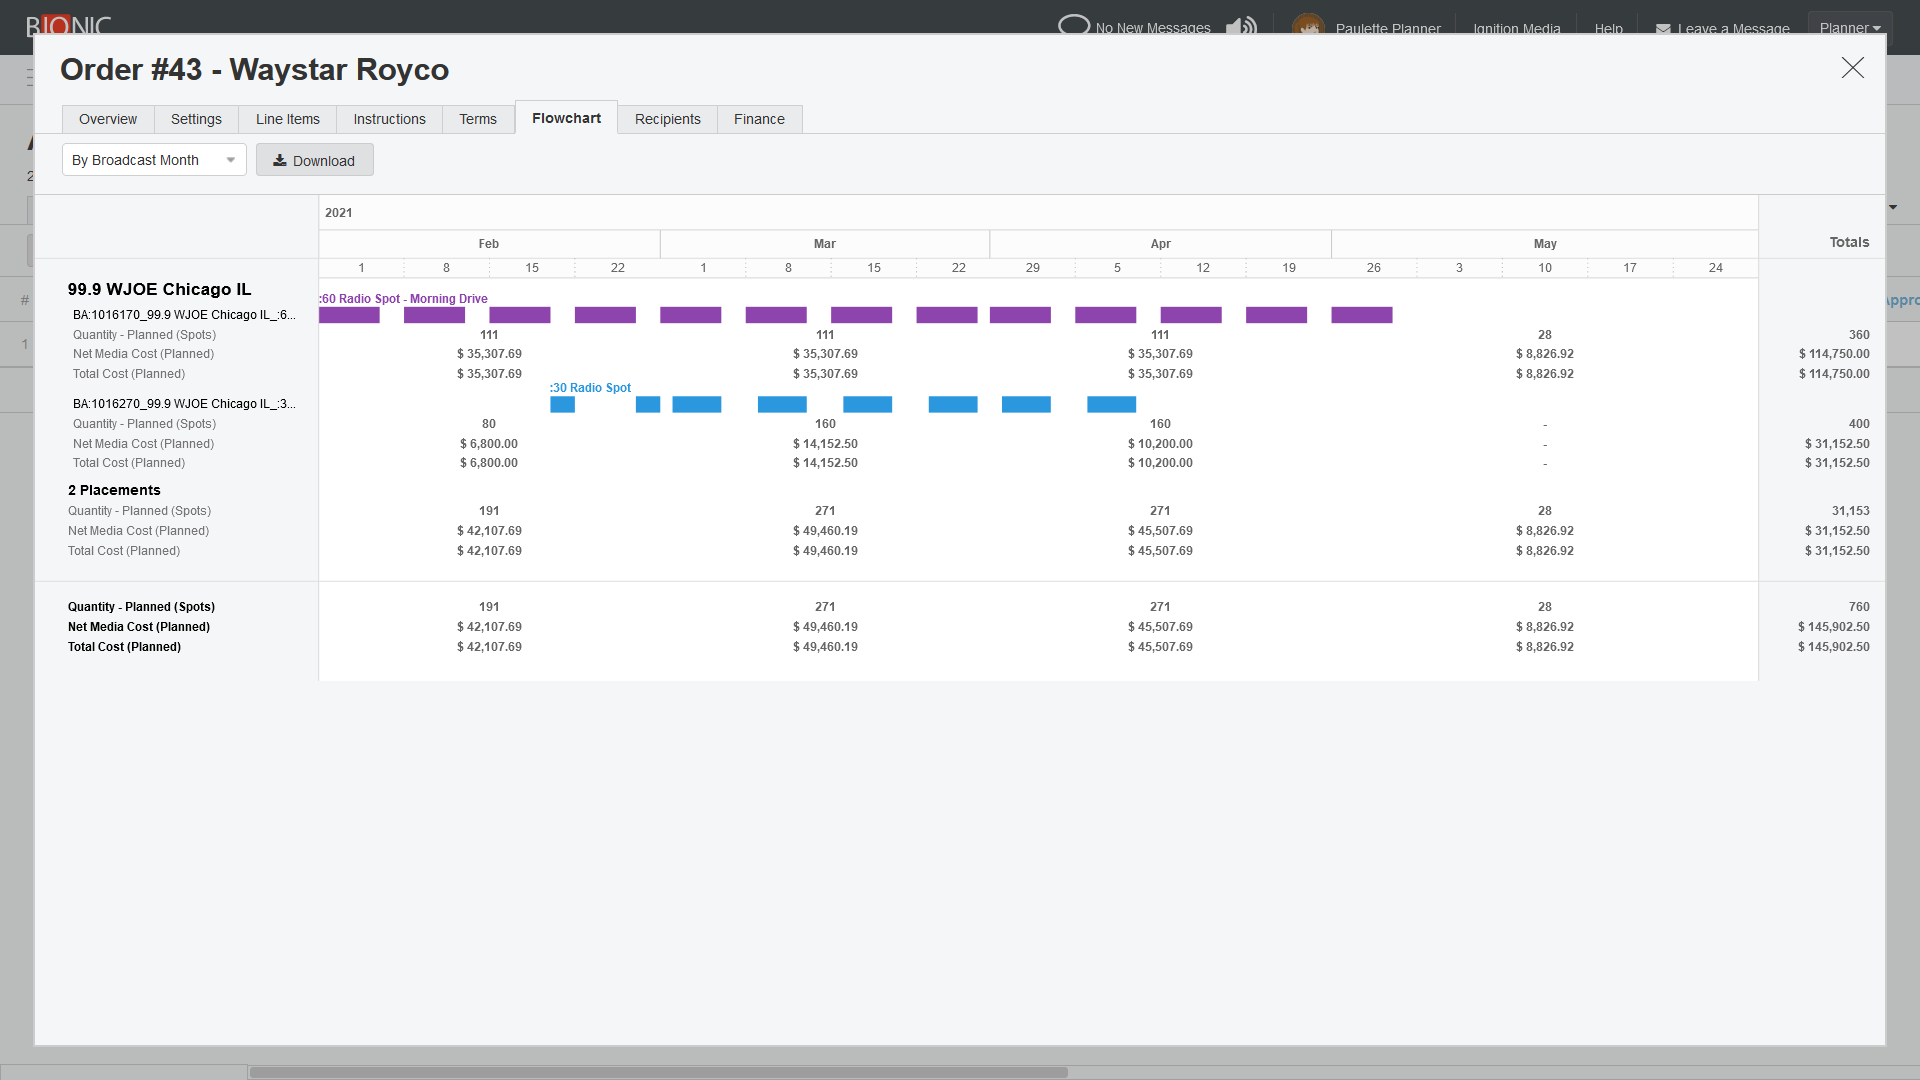Click the bold Quantity - Planned (Spots) label
1920x1080 pixels.
[x=141, y=607]
